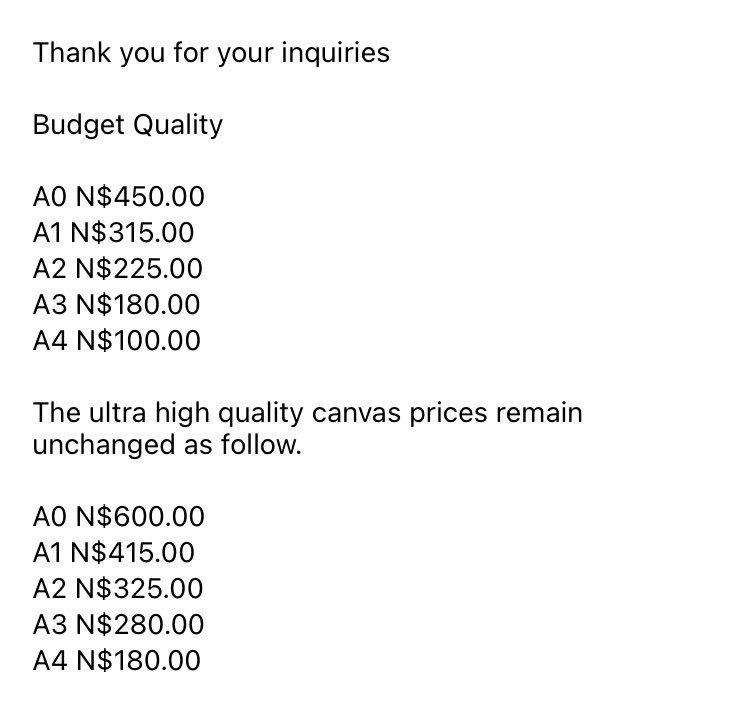
Task: Click the 'ultra high quality canvas prices' sentence
Action: coord(308,413)
